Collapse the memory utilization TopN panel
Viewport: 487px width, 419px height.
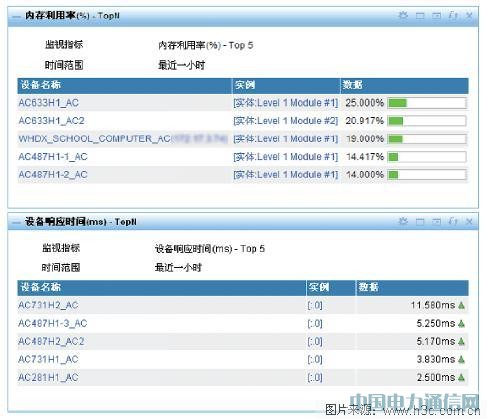click(x=16, y=16)
